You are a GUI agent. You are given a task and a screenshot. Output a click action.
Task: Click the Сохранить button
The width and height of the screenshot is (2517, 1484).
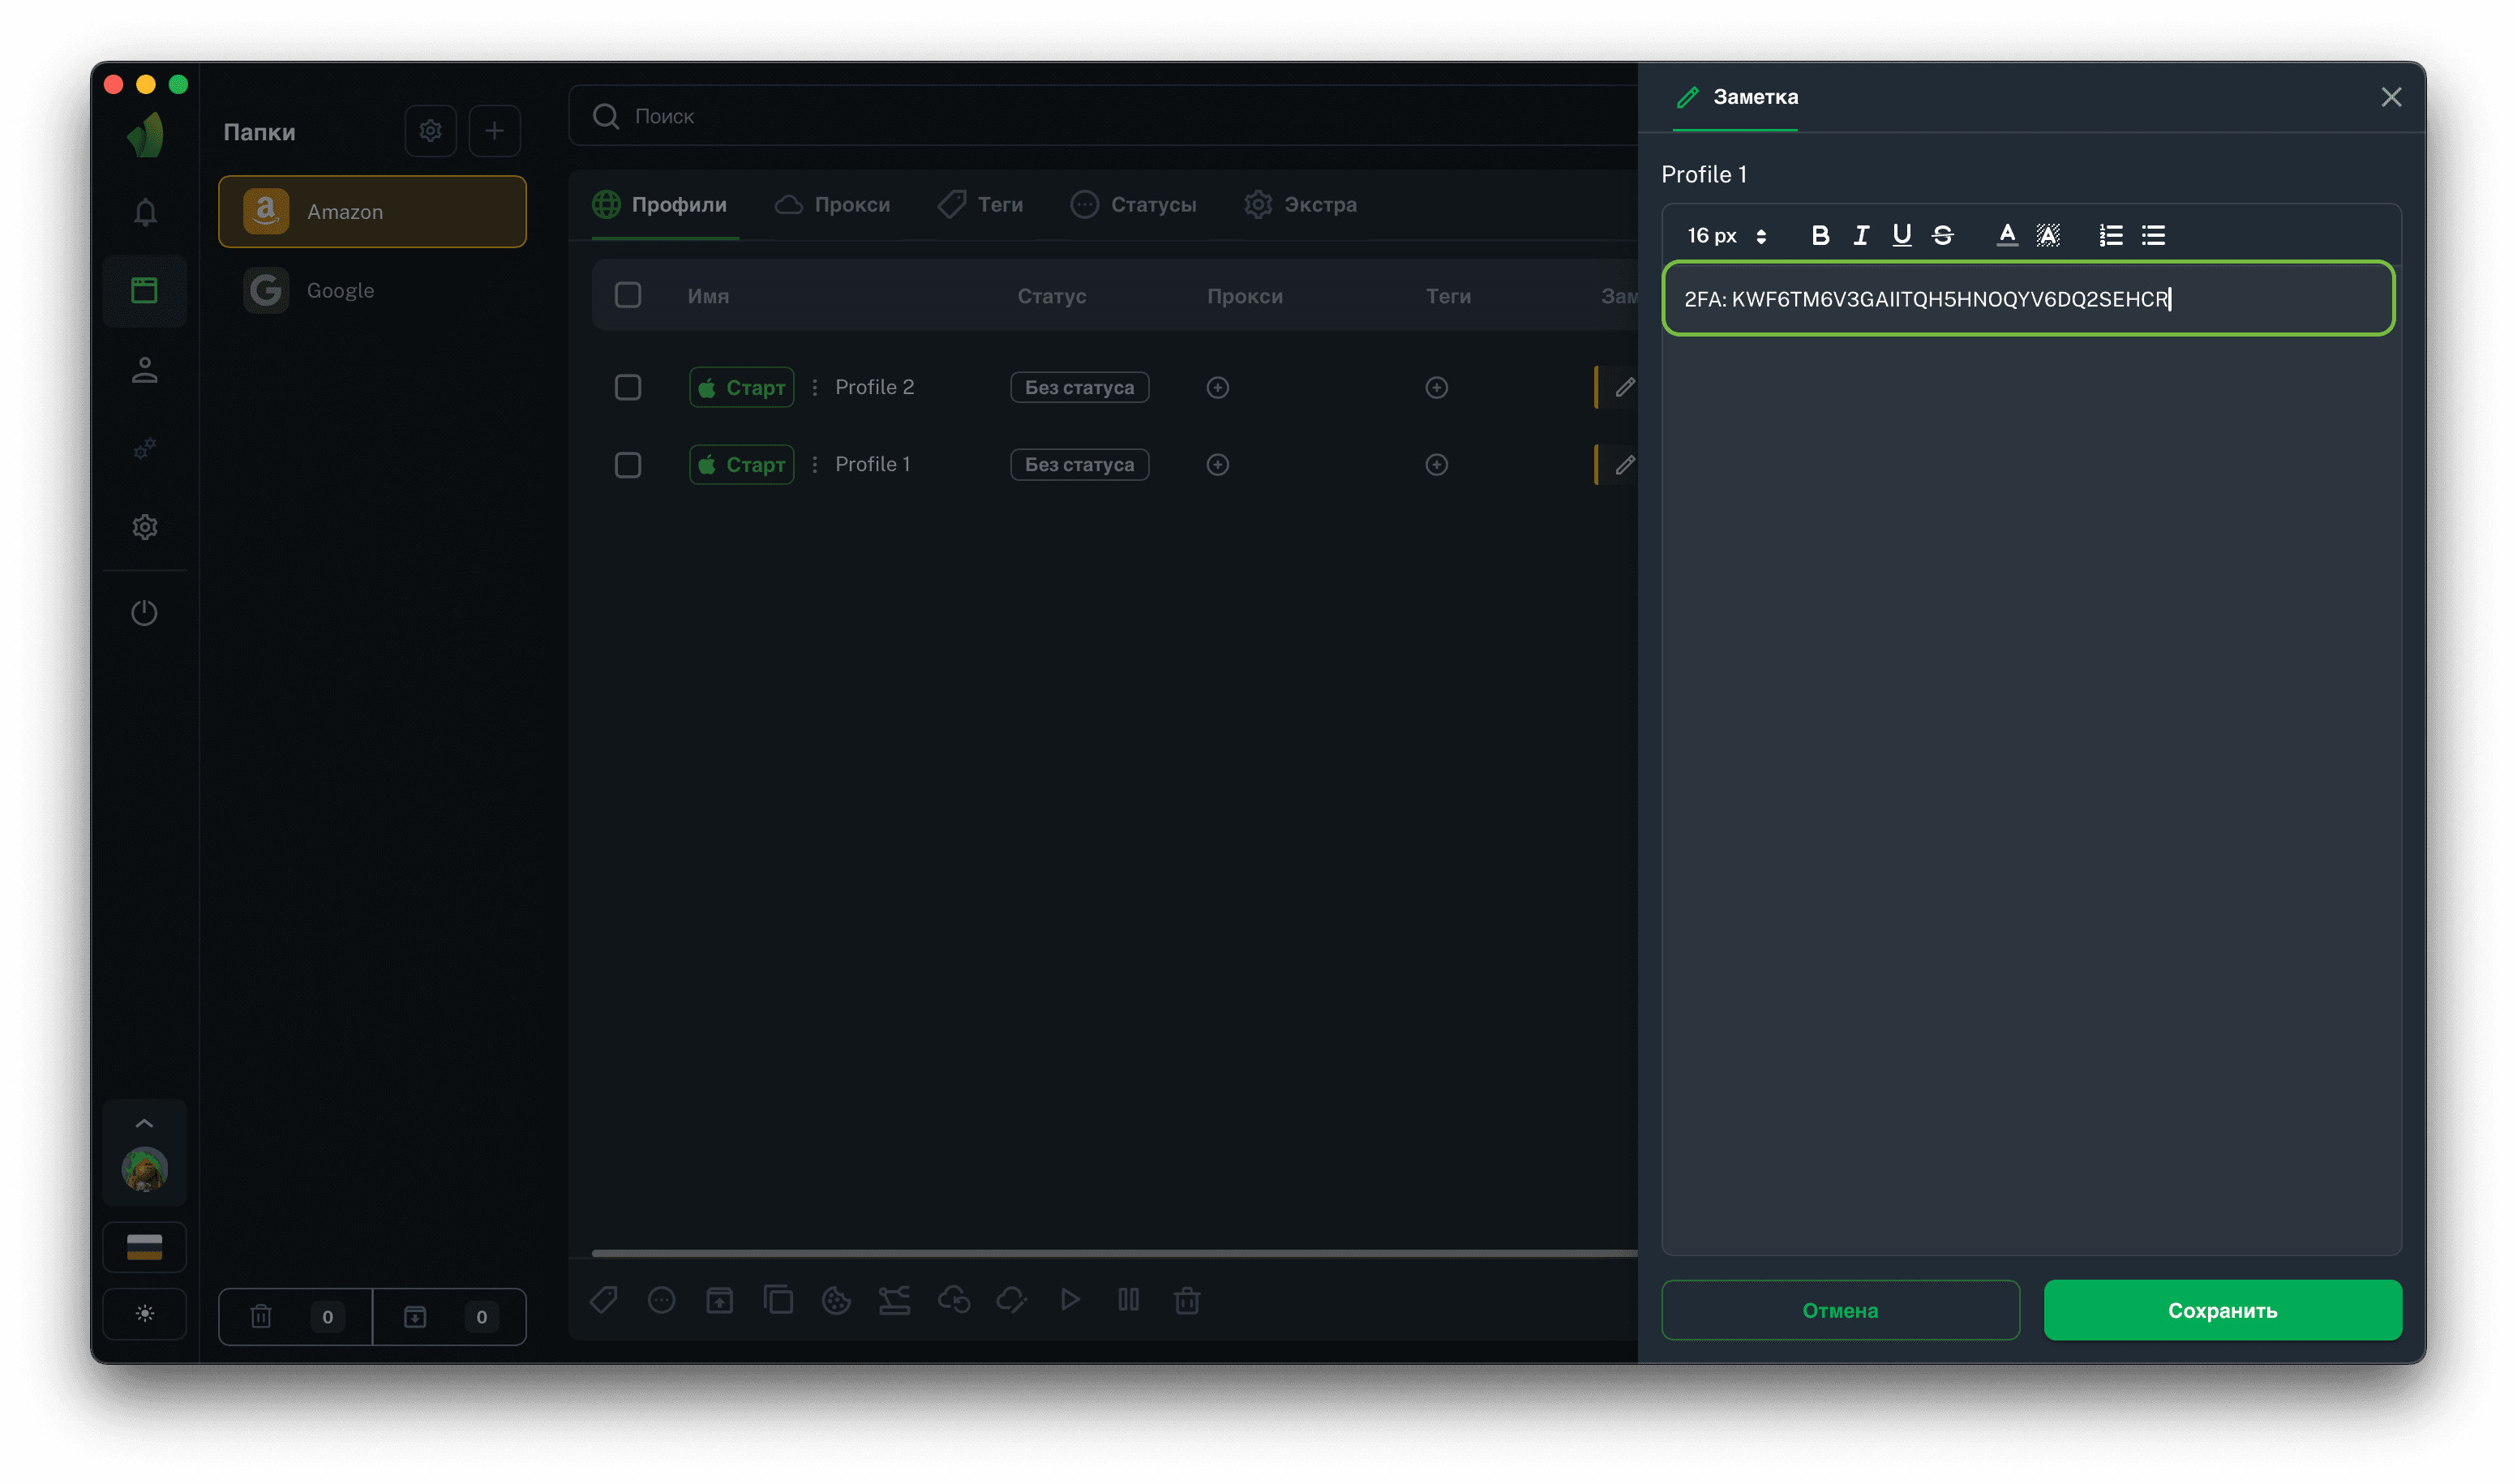[x=2222, y=1310]
